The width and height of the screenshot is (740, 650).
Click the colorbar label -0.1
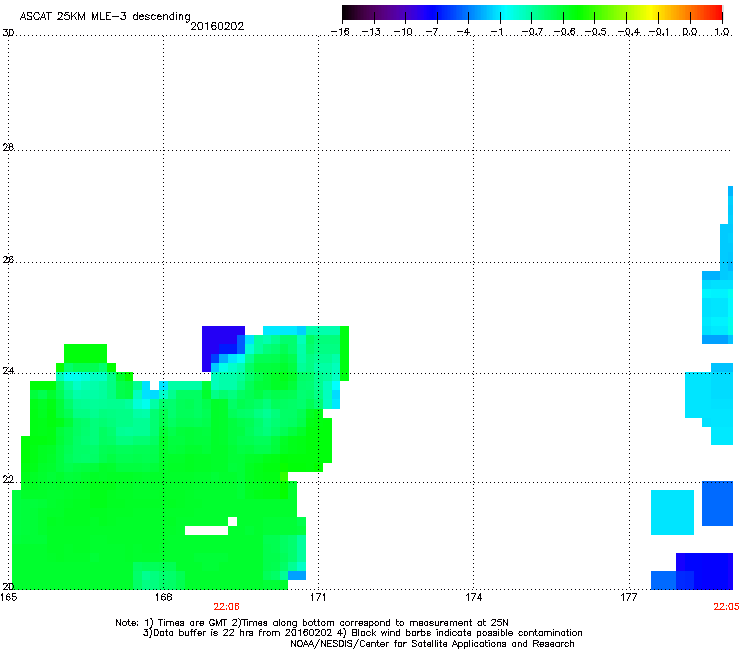(x=659, y=32)
